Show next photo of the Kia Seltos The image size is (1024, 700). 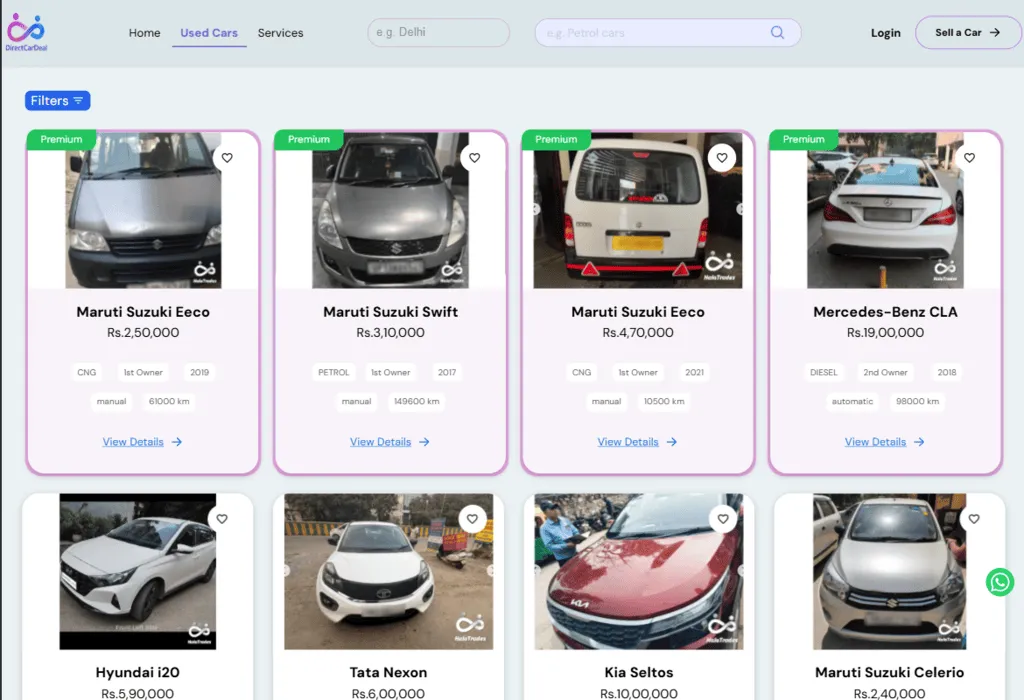point(740,571)
